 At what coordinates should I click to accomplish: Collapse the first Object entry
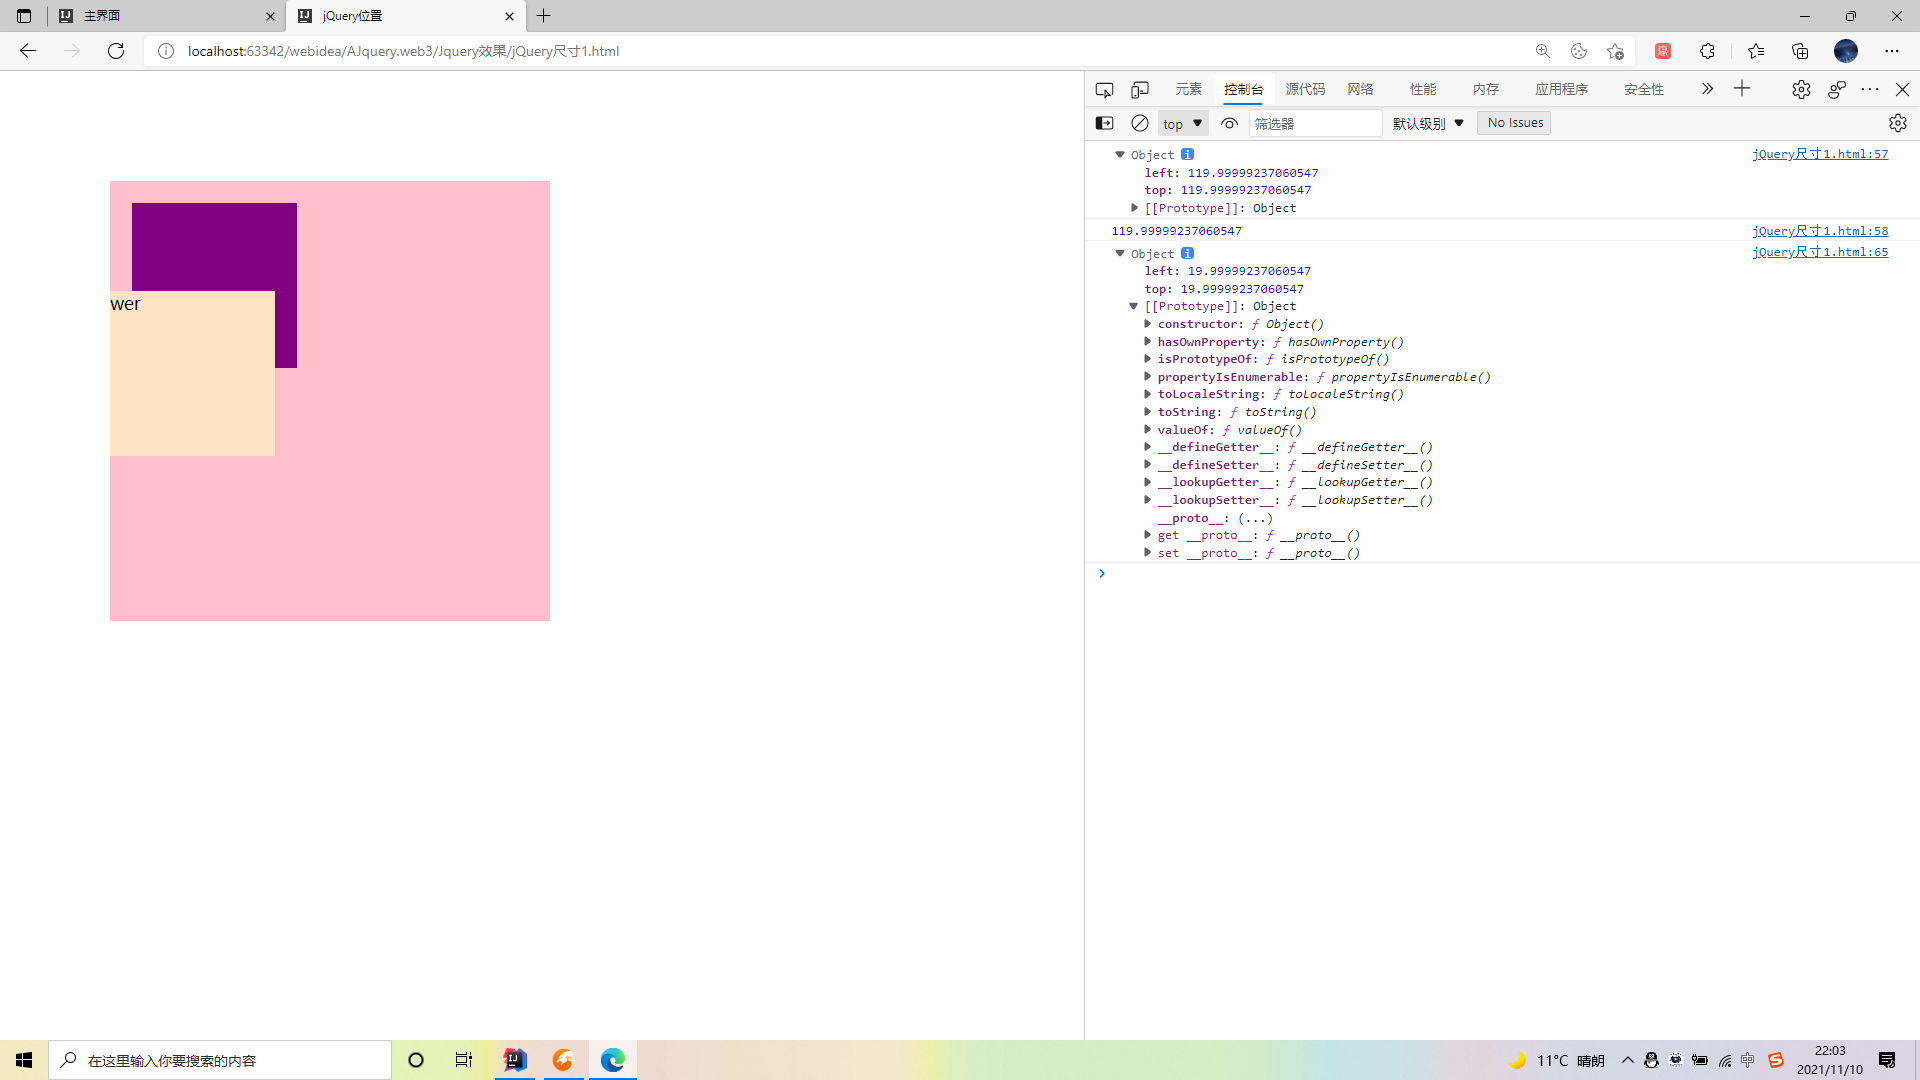tap(1120, 155)
